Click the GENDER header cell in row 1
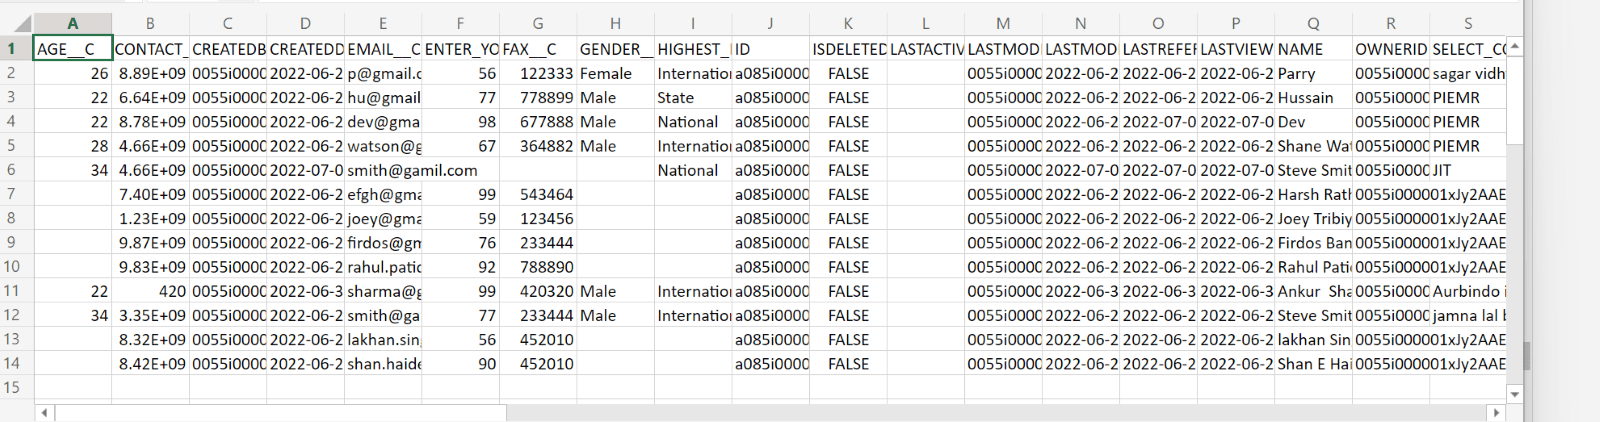The image size is (1600, 422). click(x=615, y=49)
